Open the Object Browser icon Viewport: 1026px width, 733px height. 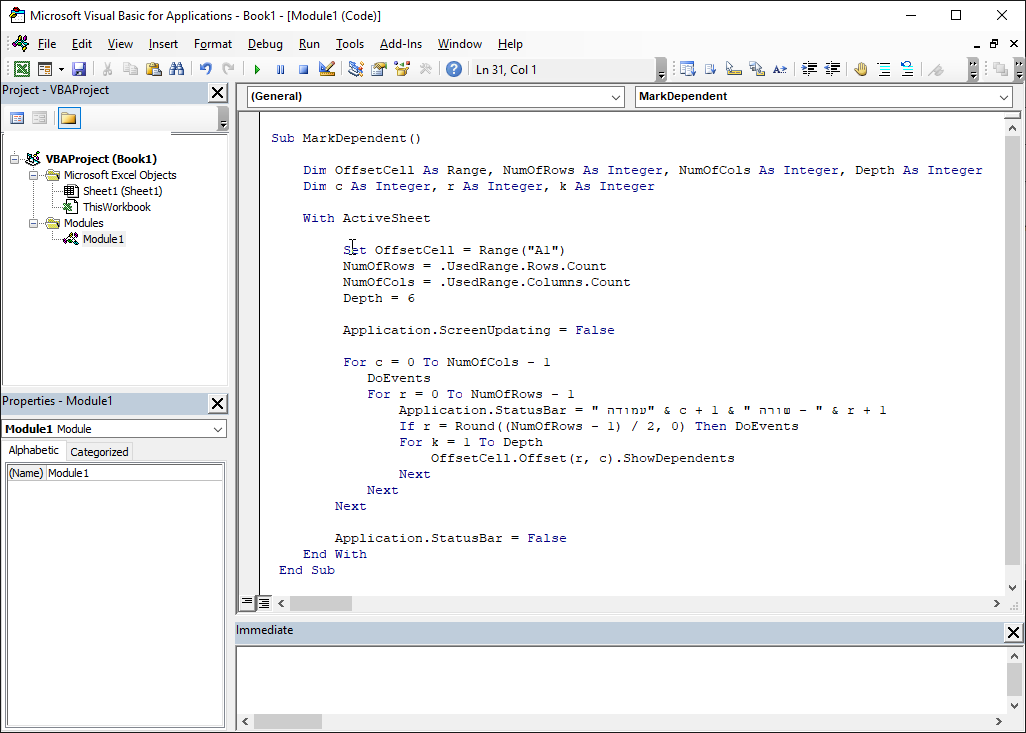(402, 69)
